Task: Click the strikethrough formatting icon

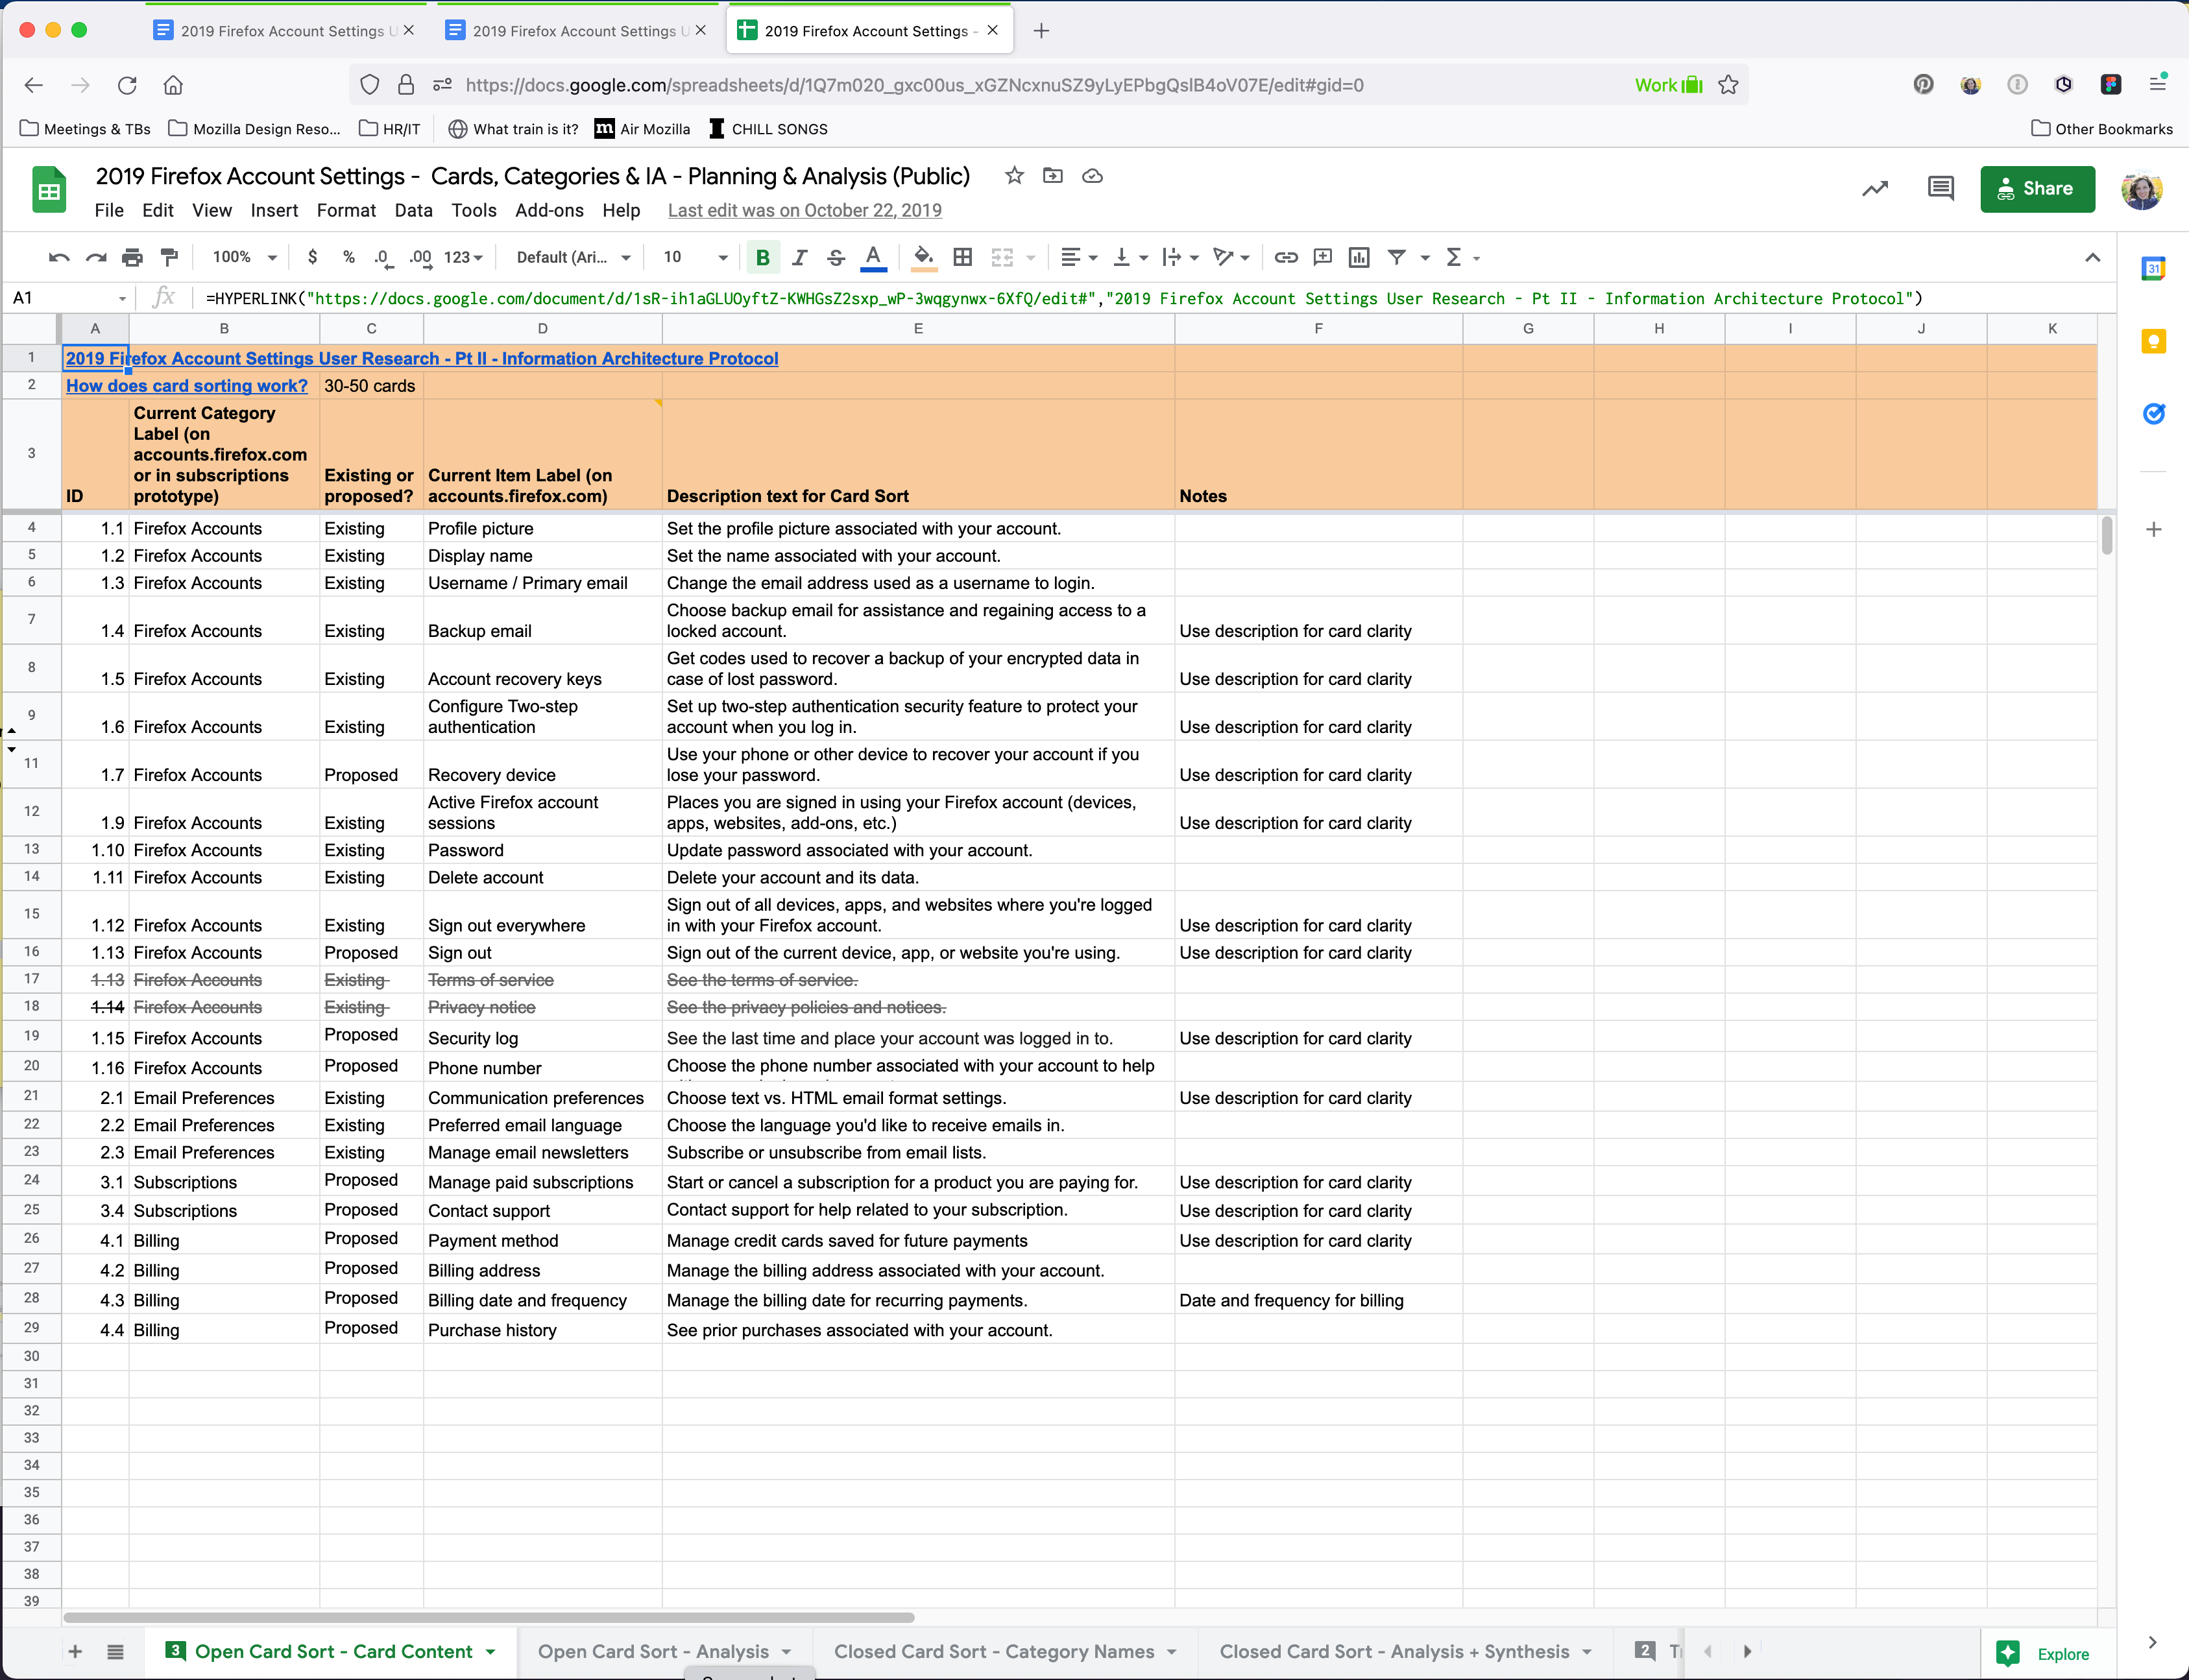Action: tap(836, 257)
